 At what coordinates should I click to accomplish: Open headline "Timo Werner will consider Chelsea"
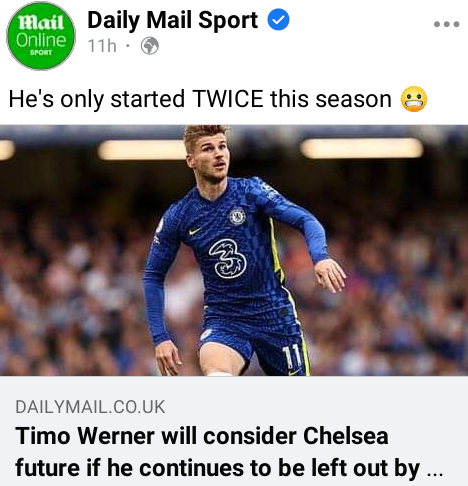(202, 436)
